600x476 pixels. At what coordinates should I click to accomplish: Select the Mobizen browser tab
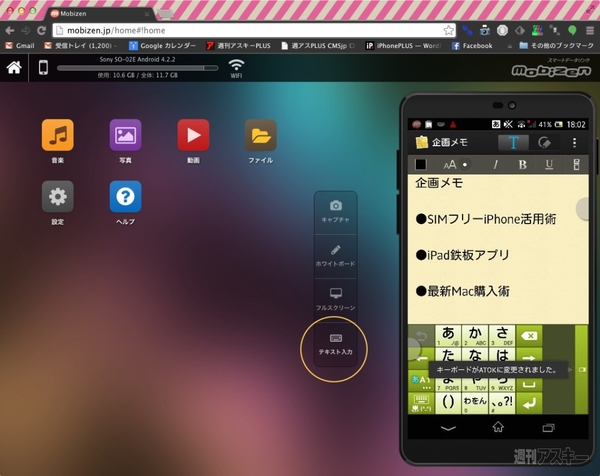[100, 14]
